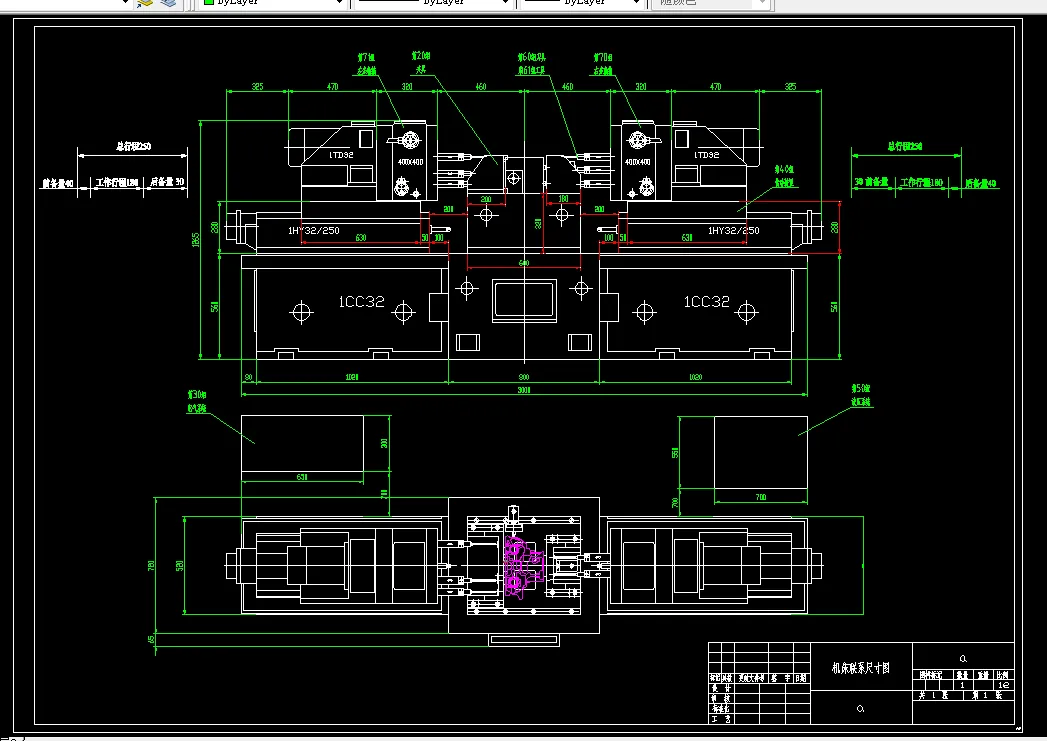Select the 第30组 electrical cabinet leader label

[197, 402]
